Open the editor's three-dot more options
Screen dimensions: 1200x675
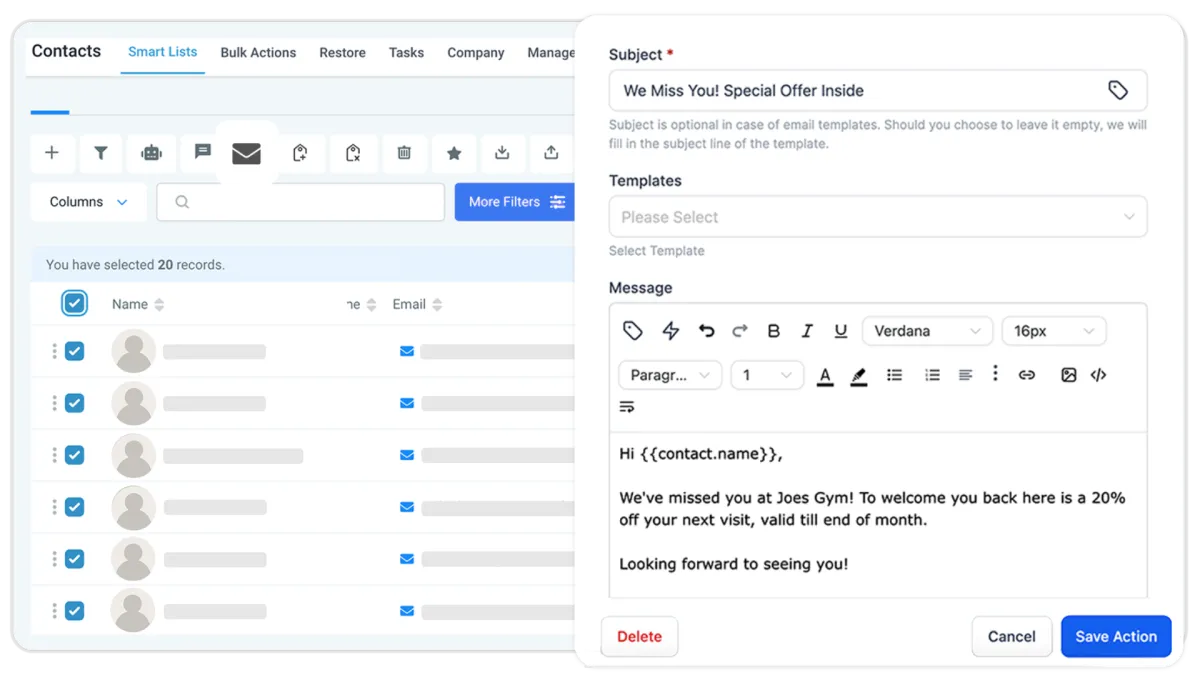(x=995, y=373)
